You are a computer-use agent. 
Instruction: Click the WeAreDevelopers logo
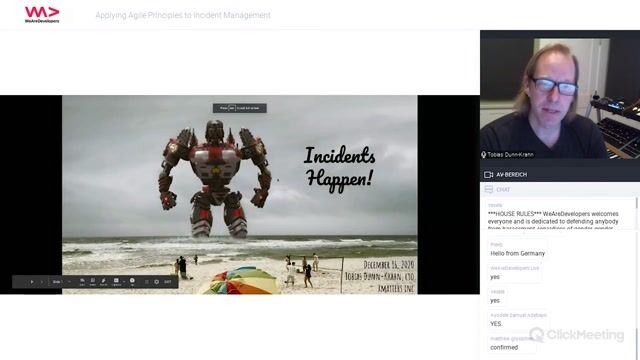pos(42,14)
